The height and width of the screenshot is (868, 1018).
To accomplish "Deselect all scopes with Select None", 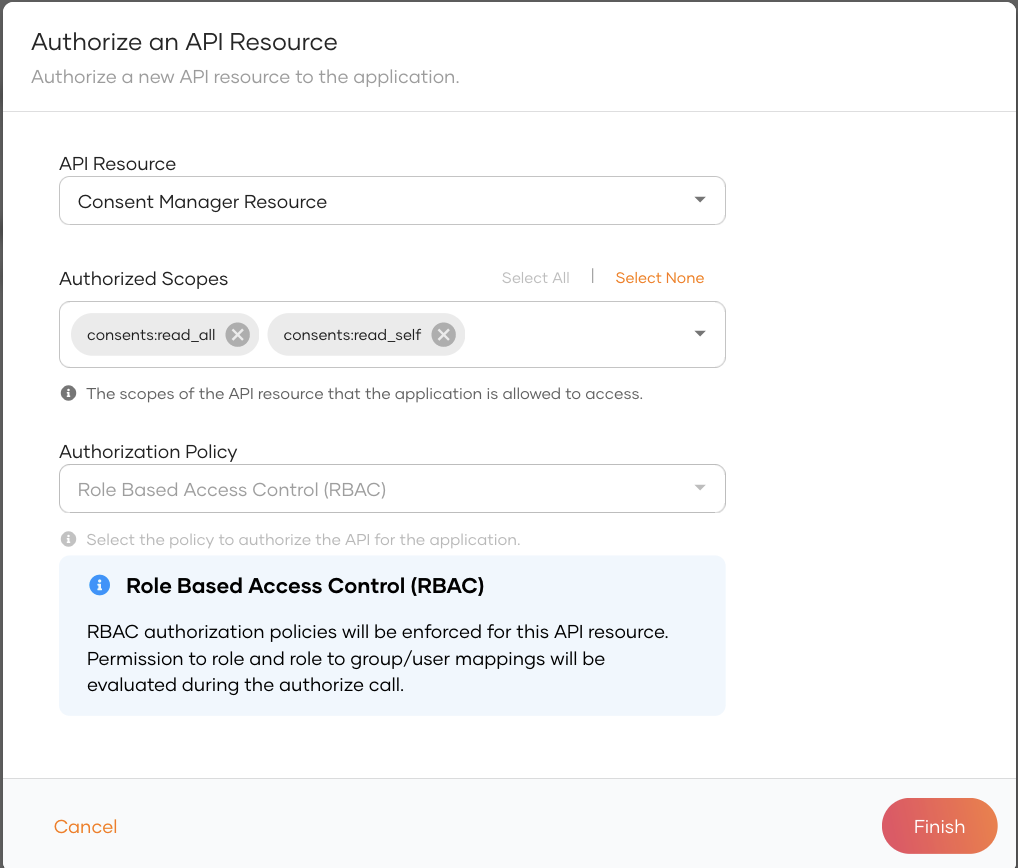I will [x=659, y=277].
